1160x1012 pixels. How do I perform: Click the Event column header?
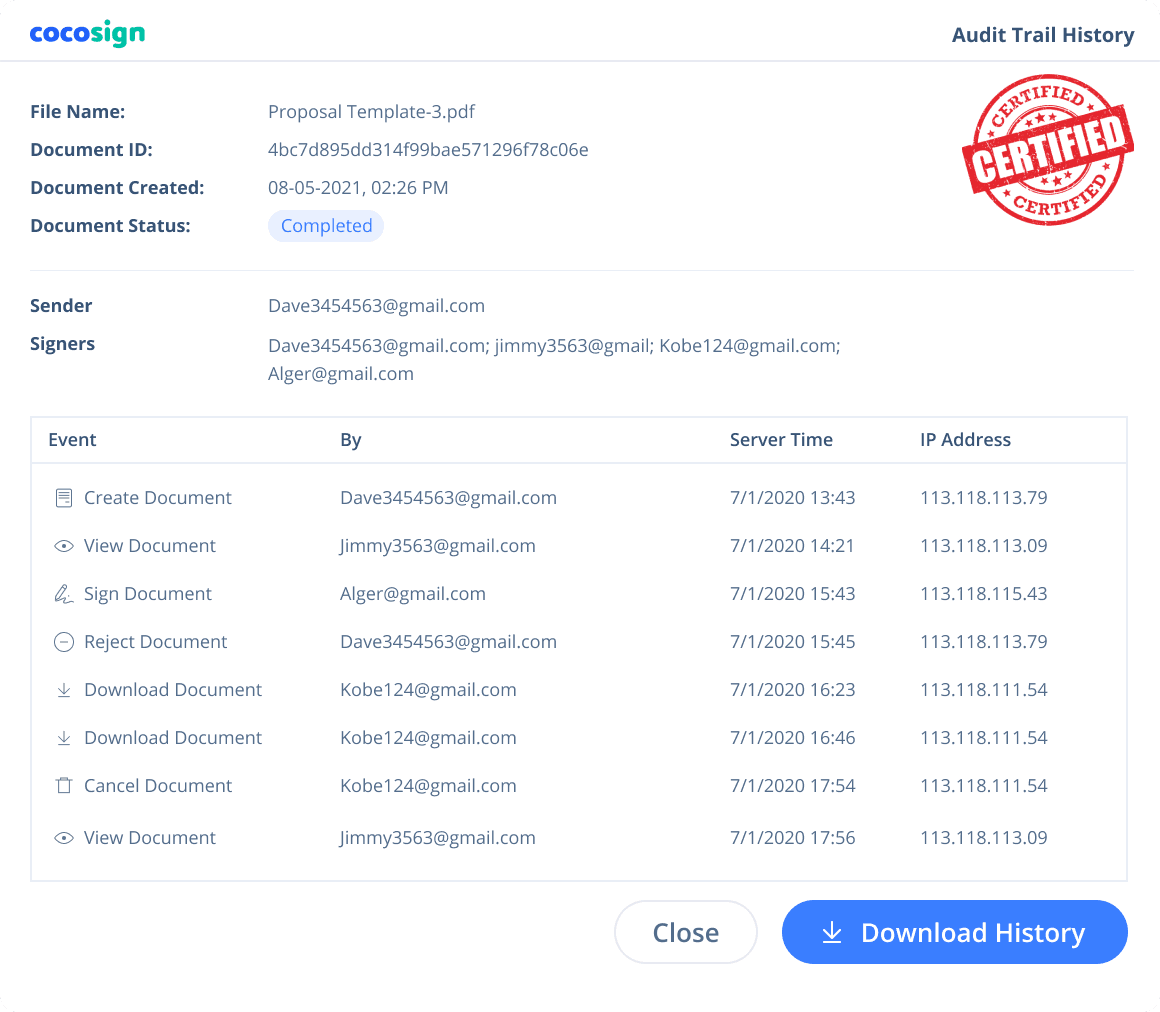click(72, 440)
